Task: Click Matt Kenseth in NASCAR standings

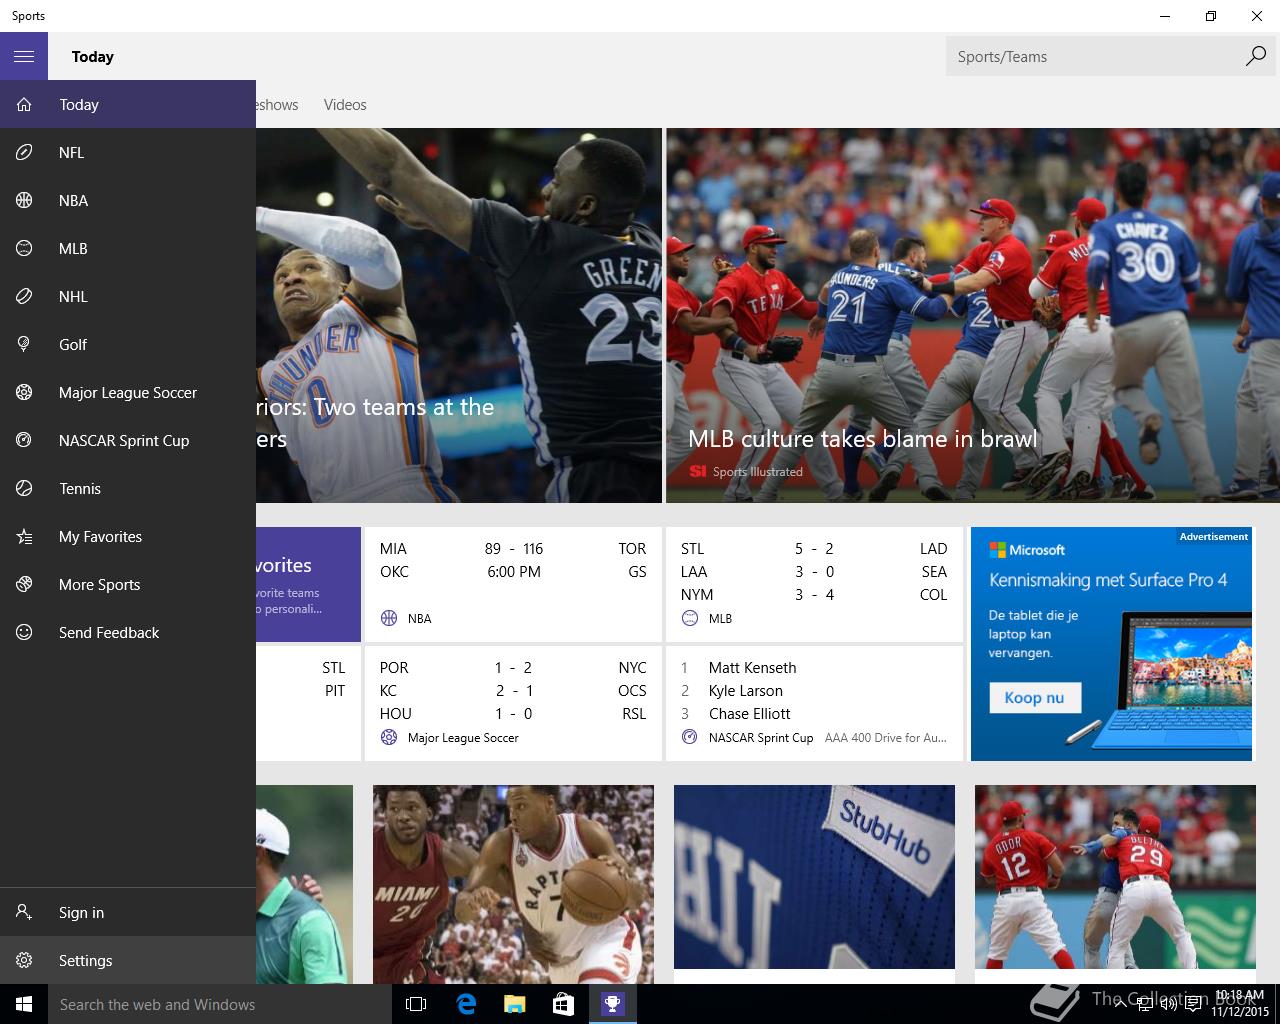Action: click(x=752, y=667)
